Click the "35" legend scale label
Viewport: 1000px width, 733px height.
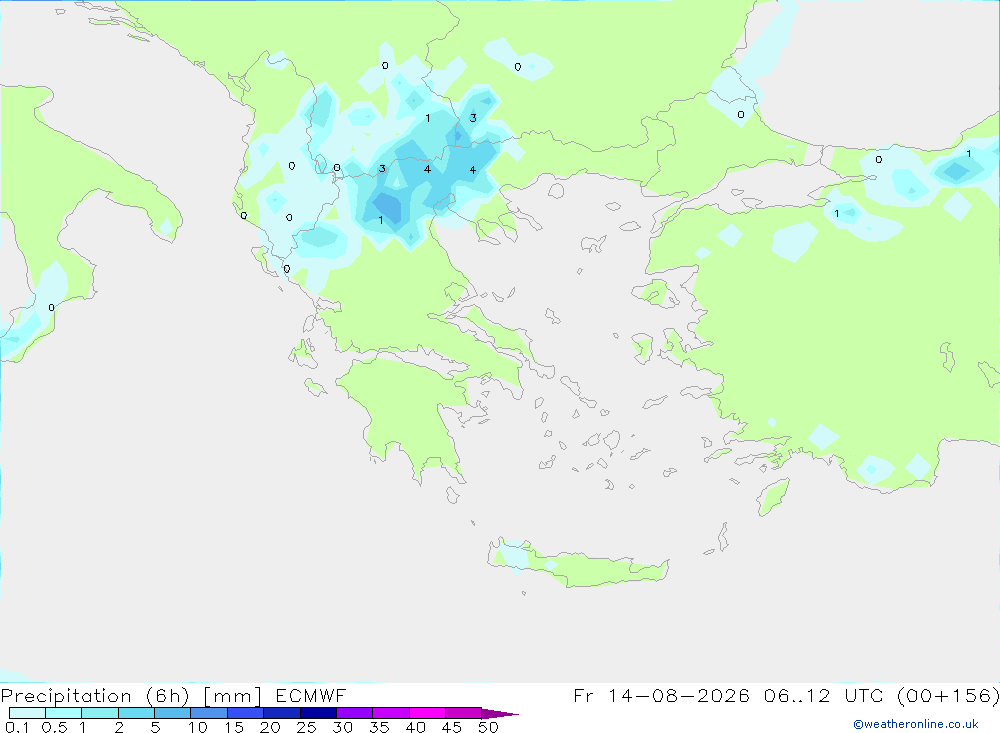(379, 727)
